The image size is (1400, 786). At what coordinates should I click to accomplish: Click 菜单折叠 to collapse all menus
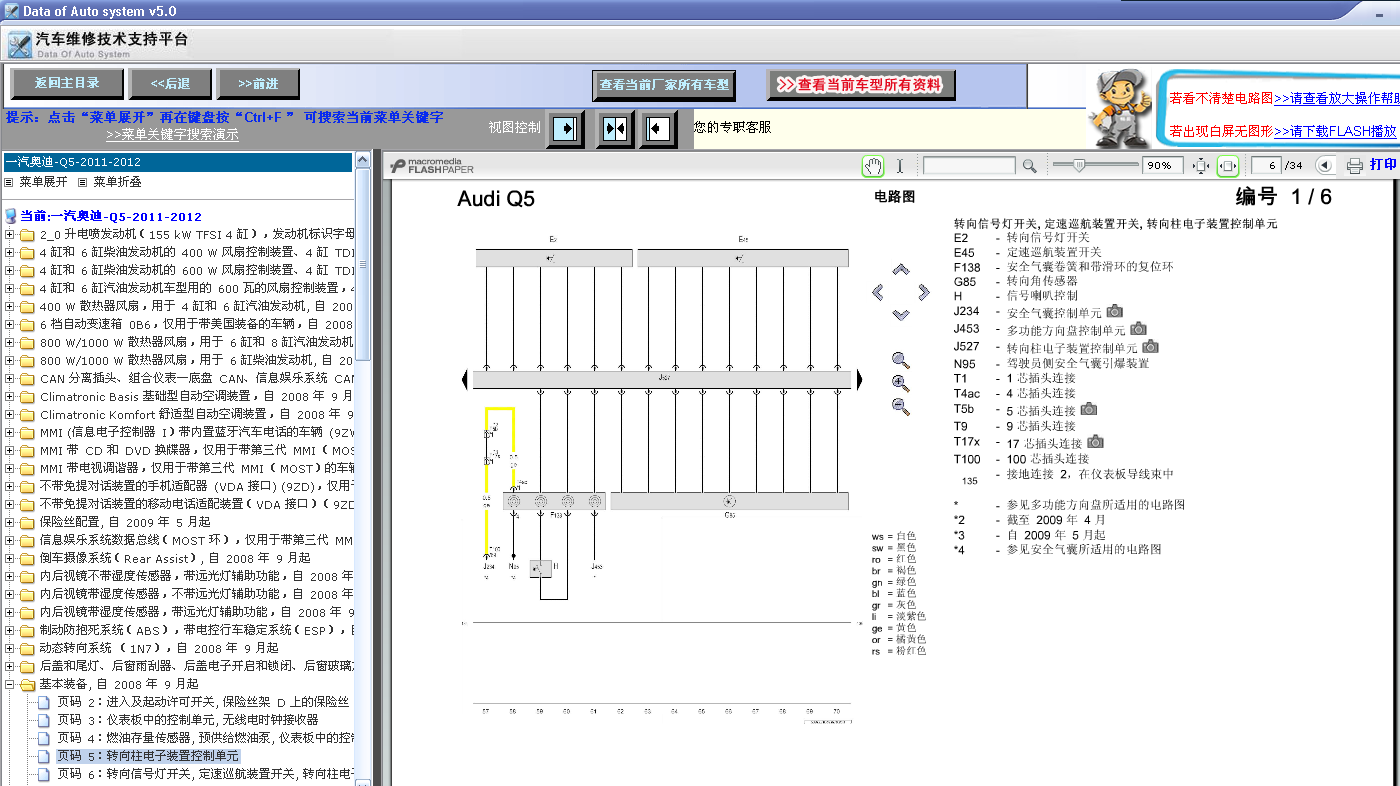[117, 182]
